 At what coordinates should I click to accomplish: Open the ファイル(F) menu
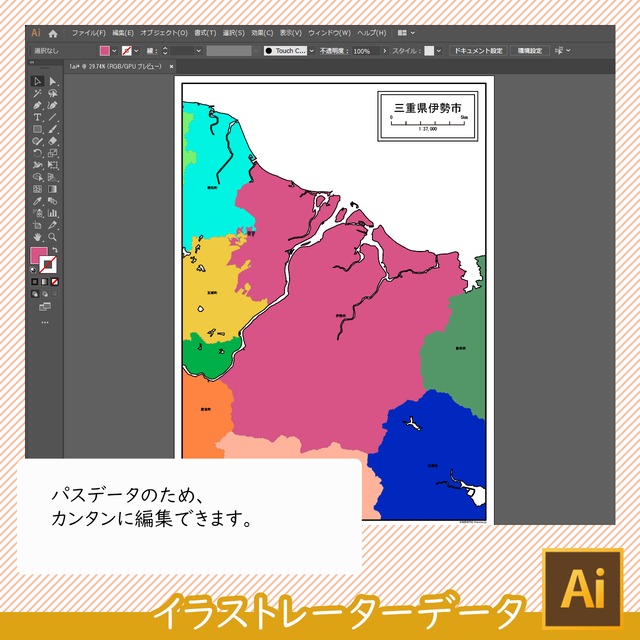tap(89, 33)
